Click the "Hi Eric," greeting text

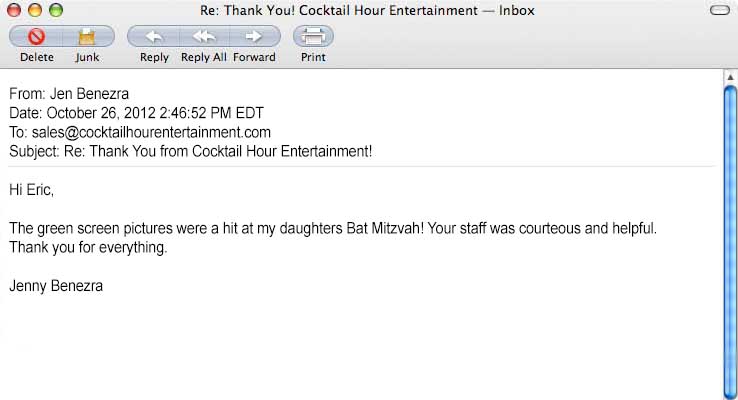pyautogui.click(x=32, y=189)
